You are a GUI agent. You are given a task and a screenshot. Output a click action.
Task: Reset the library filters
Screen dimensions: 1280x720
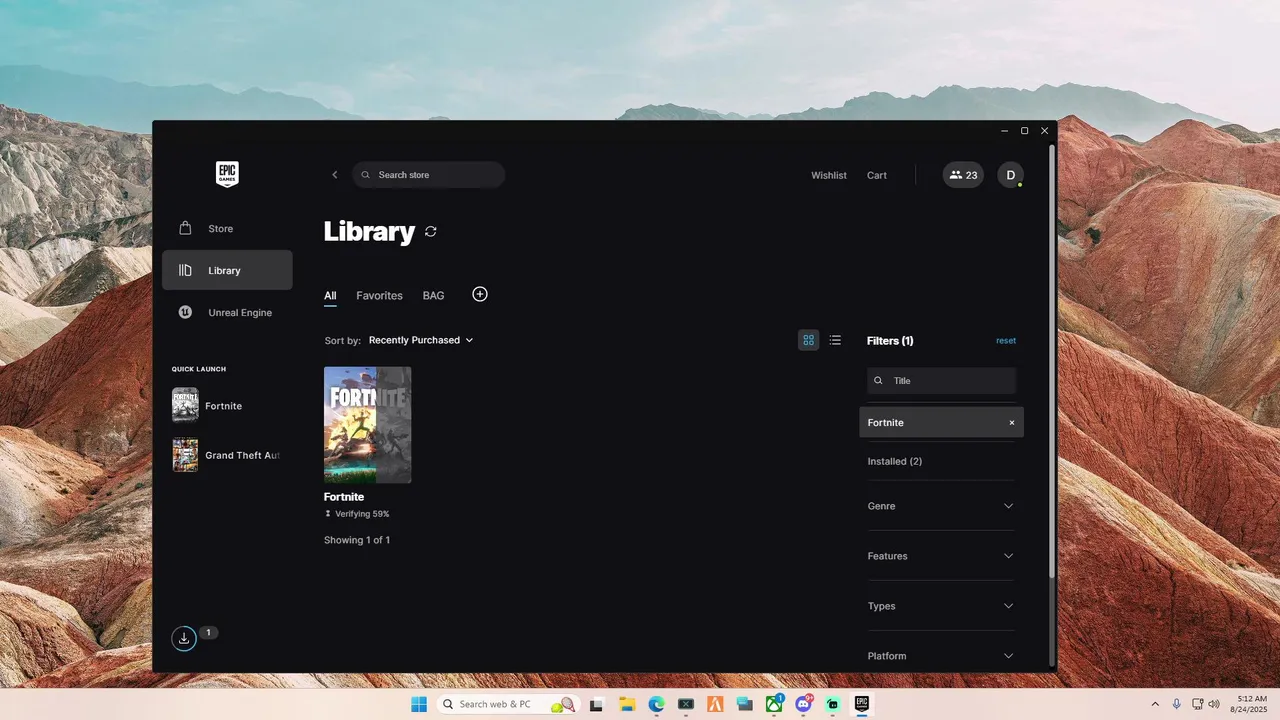click(1006, 341)
